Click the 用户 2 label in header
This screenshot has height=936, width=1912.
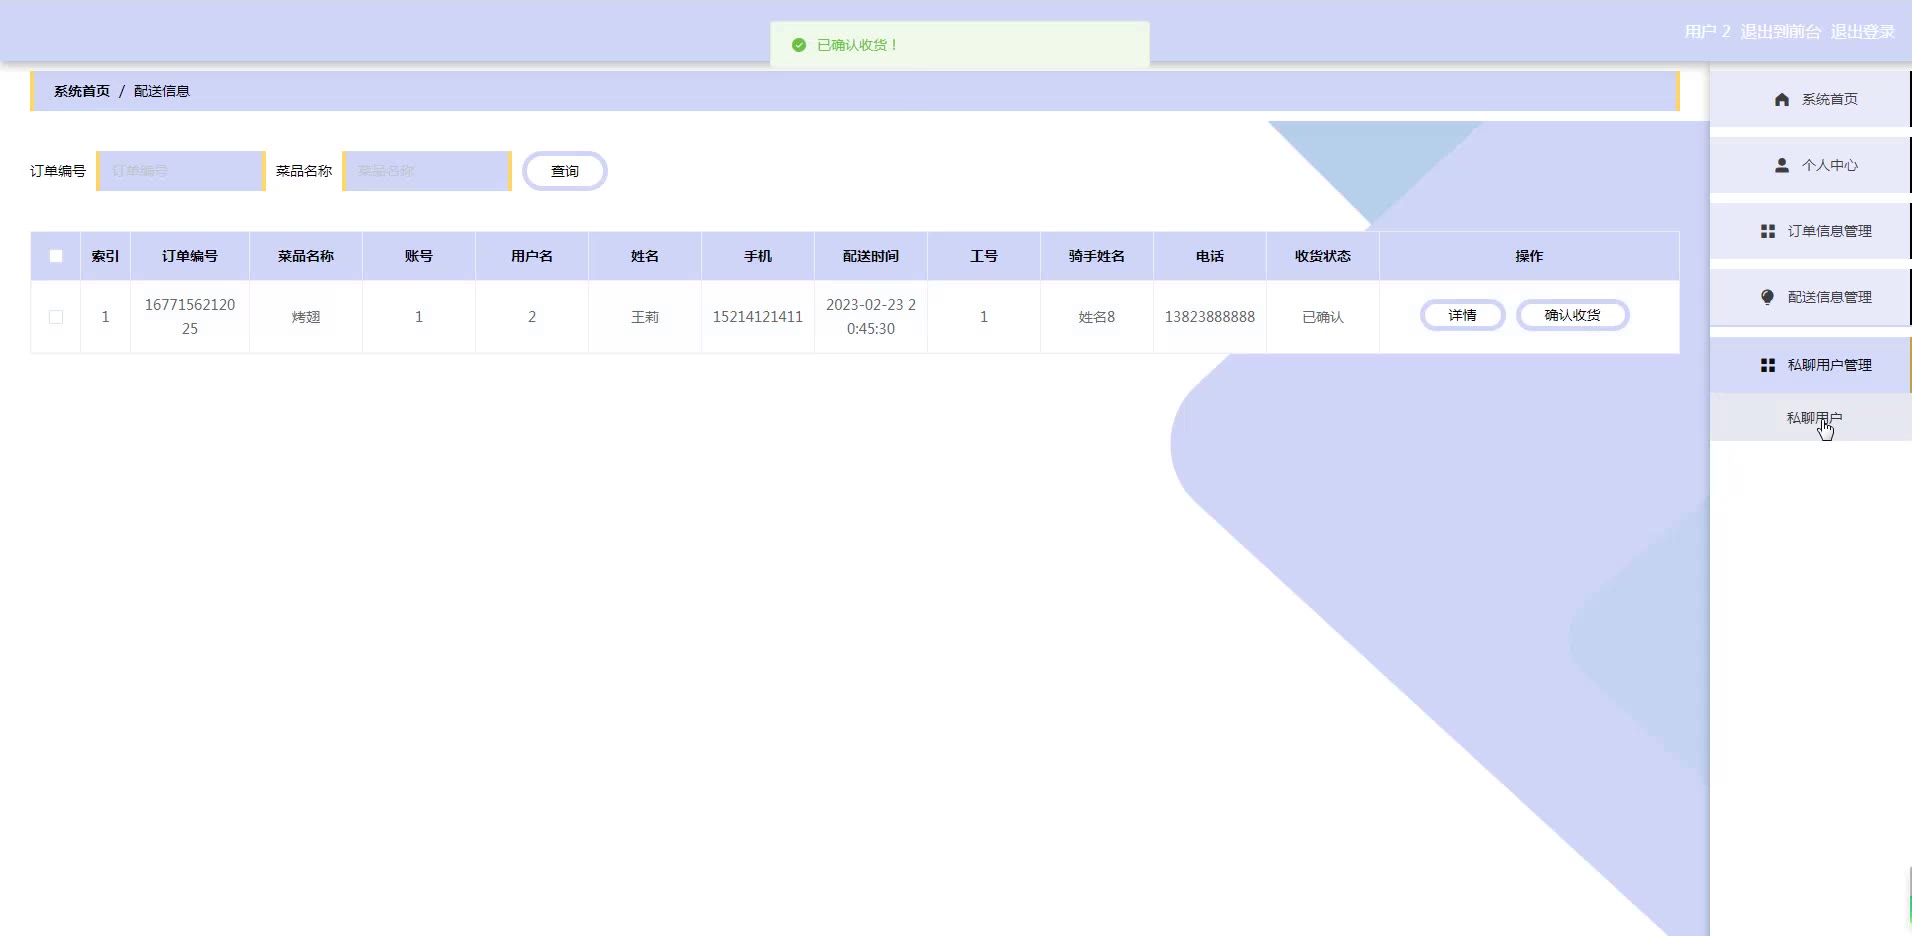coord(1707,32)
